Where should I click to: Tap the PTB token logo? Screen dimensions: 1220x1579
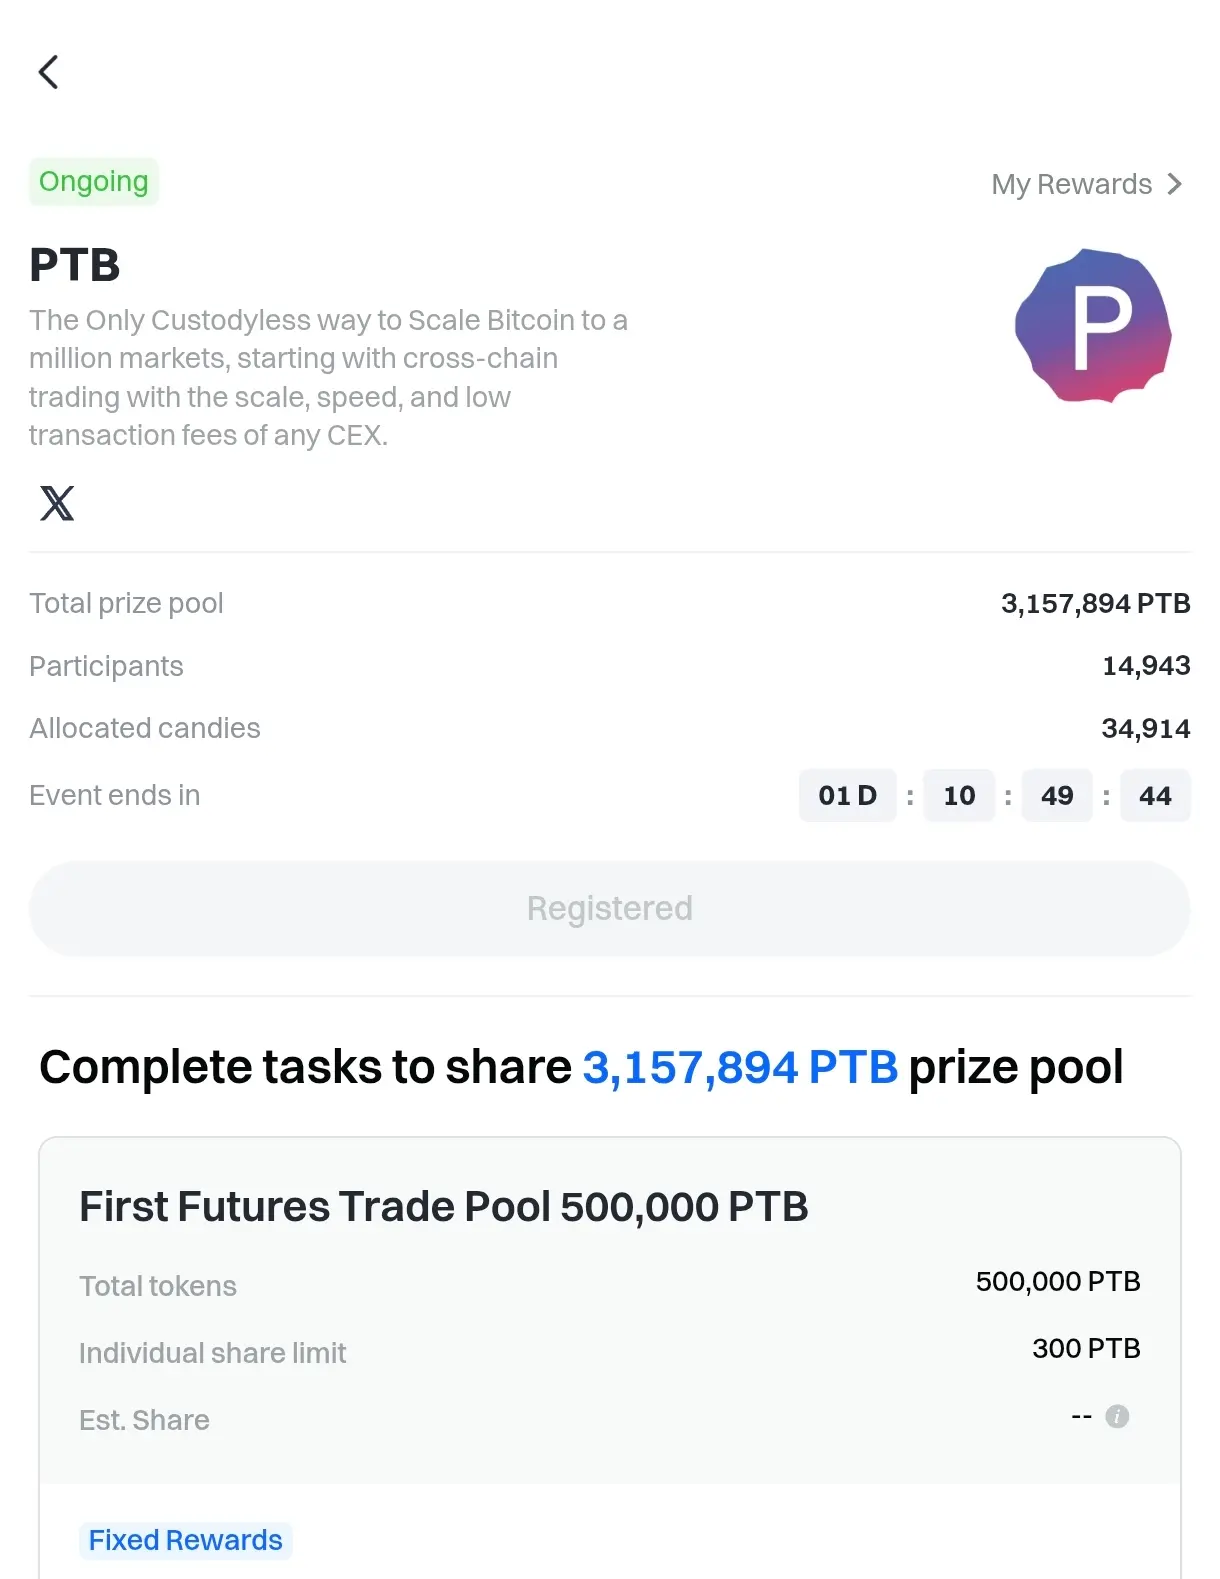click(x=1093, y=326)
